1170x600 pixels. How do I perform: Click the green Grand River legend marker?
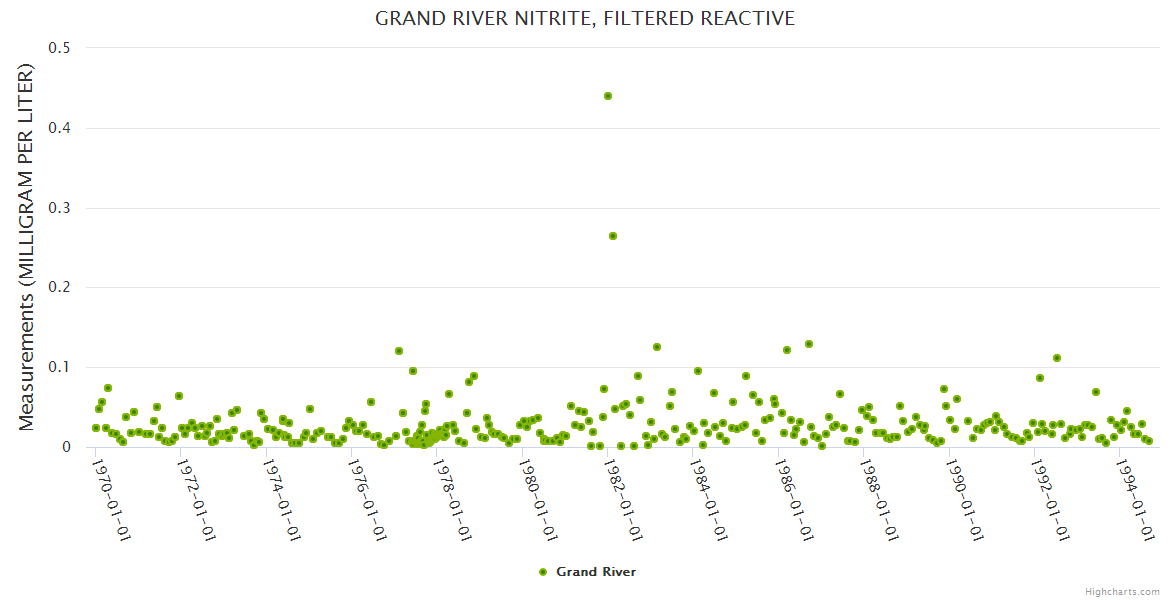(543, 572)
